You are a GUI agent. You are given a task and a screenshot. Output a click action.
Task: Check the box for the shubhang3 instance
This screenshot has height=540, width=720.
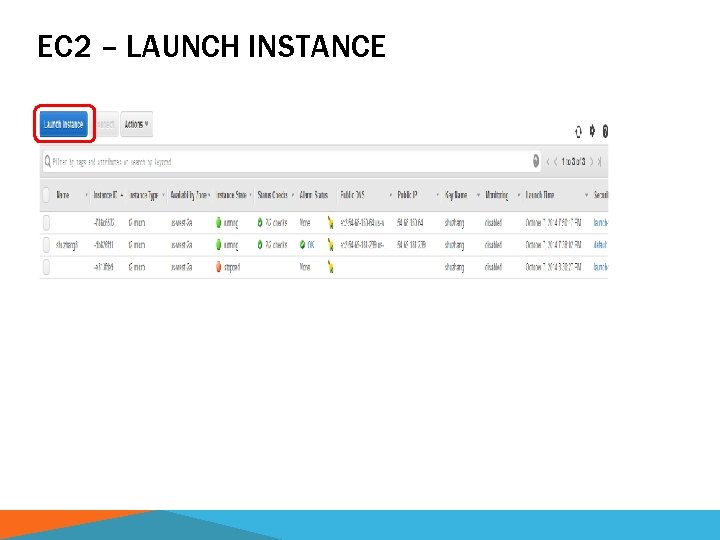pos(46,245)
